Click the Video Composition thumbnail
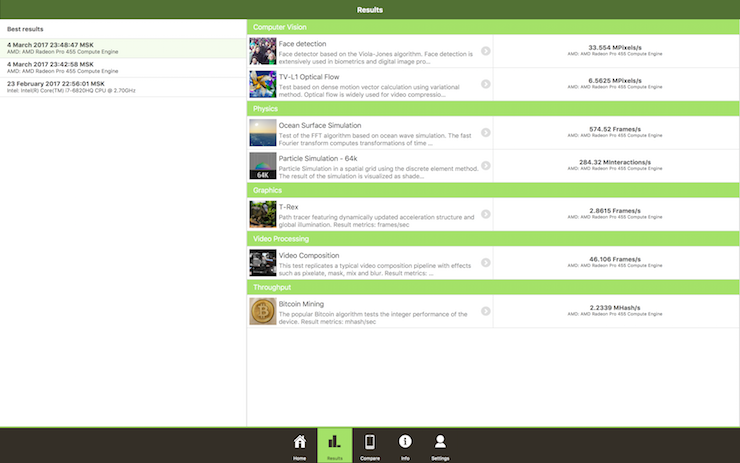740x463 pixels. click(263, 263)
